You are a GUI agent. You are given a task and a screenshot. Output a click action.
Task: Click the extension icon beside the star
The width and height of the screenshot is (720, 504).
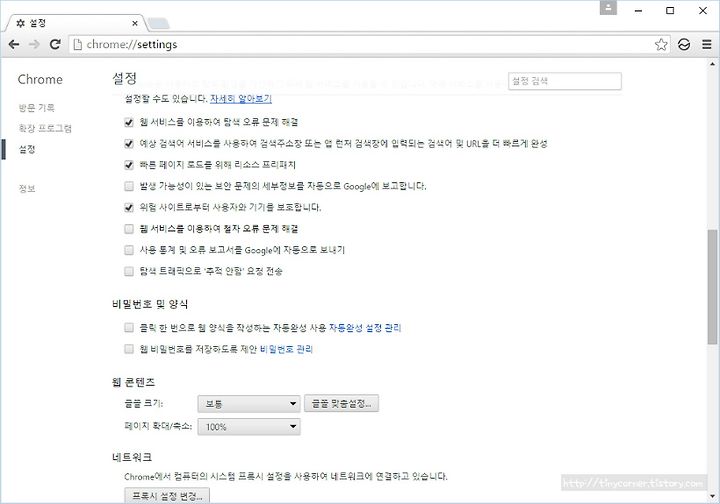tap(684, 45)
